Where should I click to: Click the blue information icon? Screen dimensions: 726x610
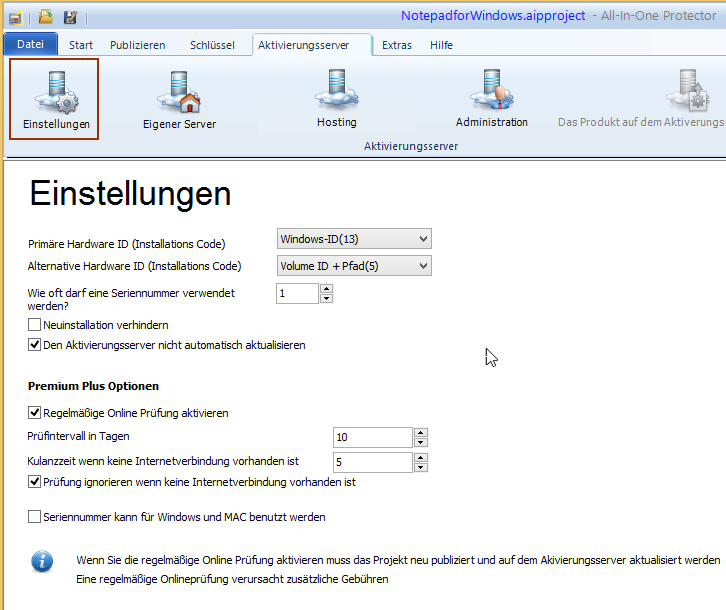coord(41,560)
